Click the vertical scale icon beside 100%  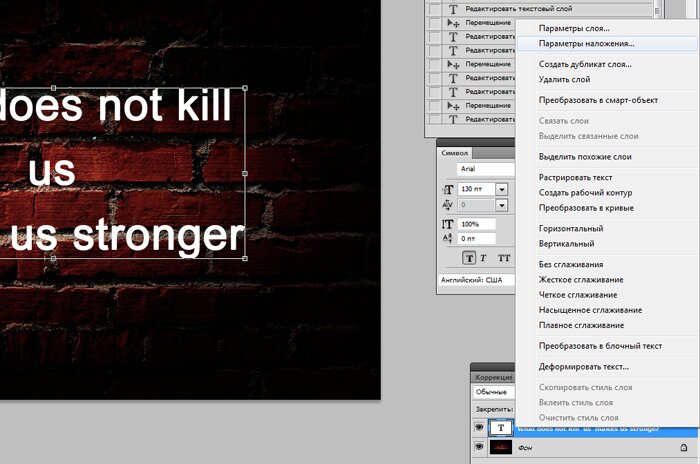(x=448, y=224)
